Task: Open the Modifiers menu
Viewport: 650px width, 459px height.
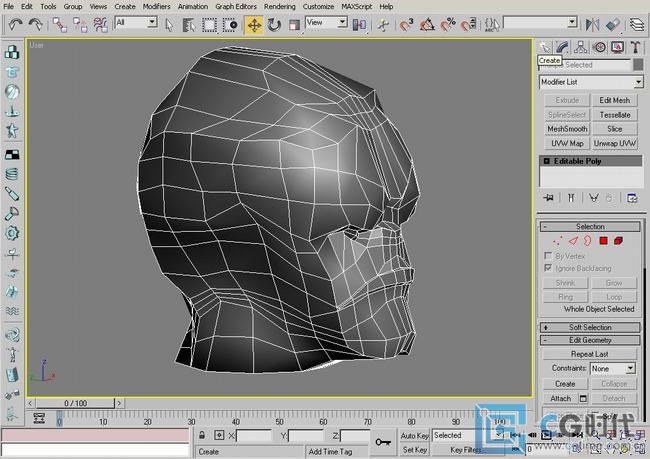Action: pyautogui.click(x=156, y=7)
